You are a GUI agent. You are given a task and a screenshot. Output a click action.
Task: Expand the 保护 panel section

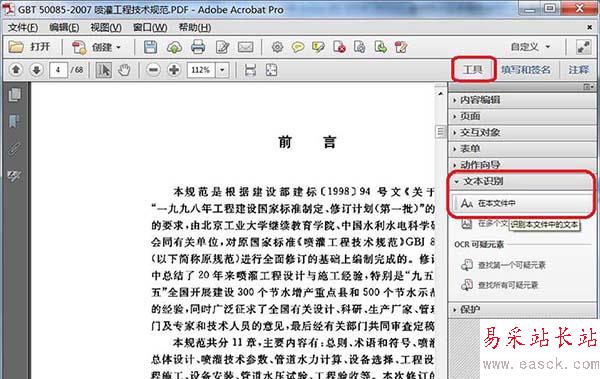pyautogui.click(x=522, y=309)
